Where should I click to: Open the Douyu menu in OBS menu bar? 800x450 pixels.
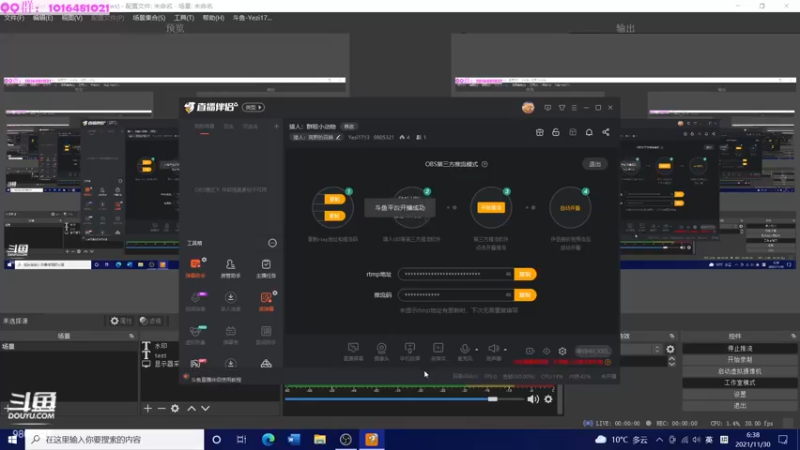[x=252, y=18]
